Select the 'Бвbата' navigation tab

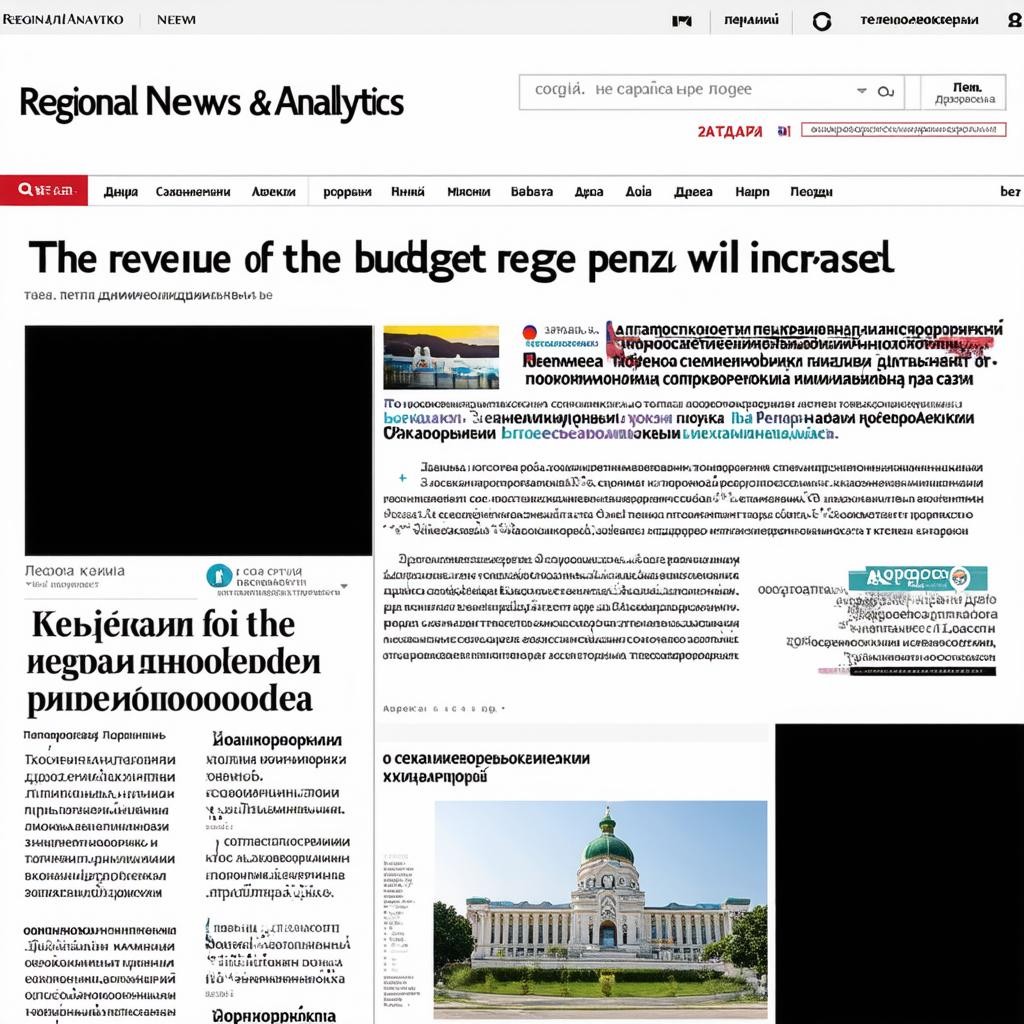point(531,192)
